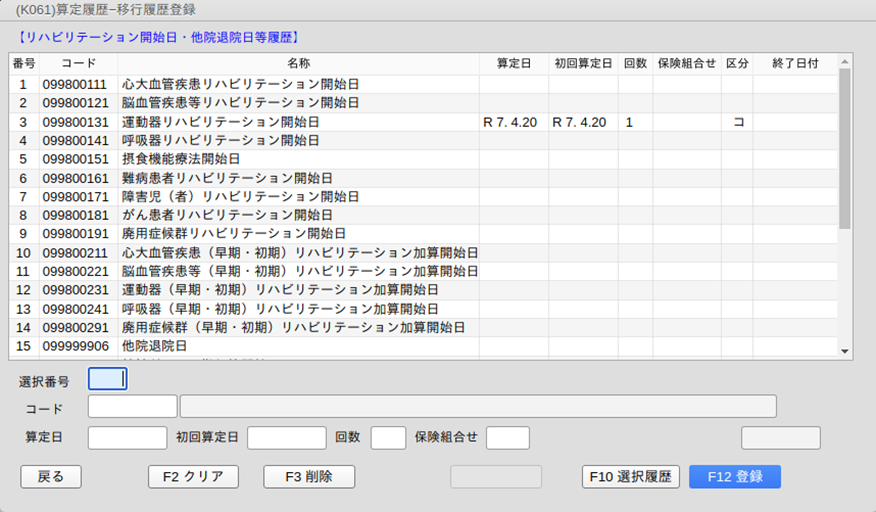876x512 pixels.
Task: Click the 選択番号 input field
Action: [108, 379]
